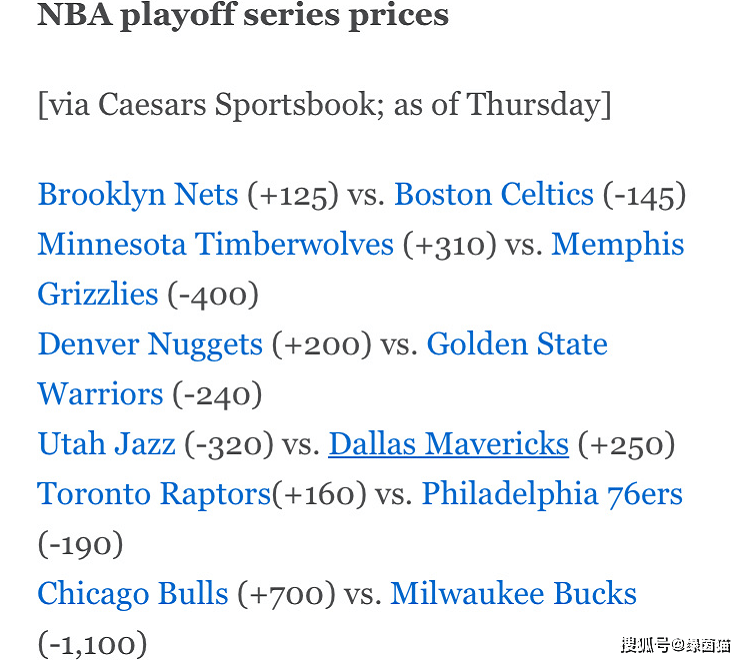745x662 pixels.
Task: Open the Brooklyn Nets link
Action: coord(138,195)
